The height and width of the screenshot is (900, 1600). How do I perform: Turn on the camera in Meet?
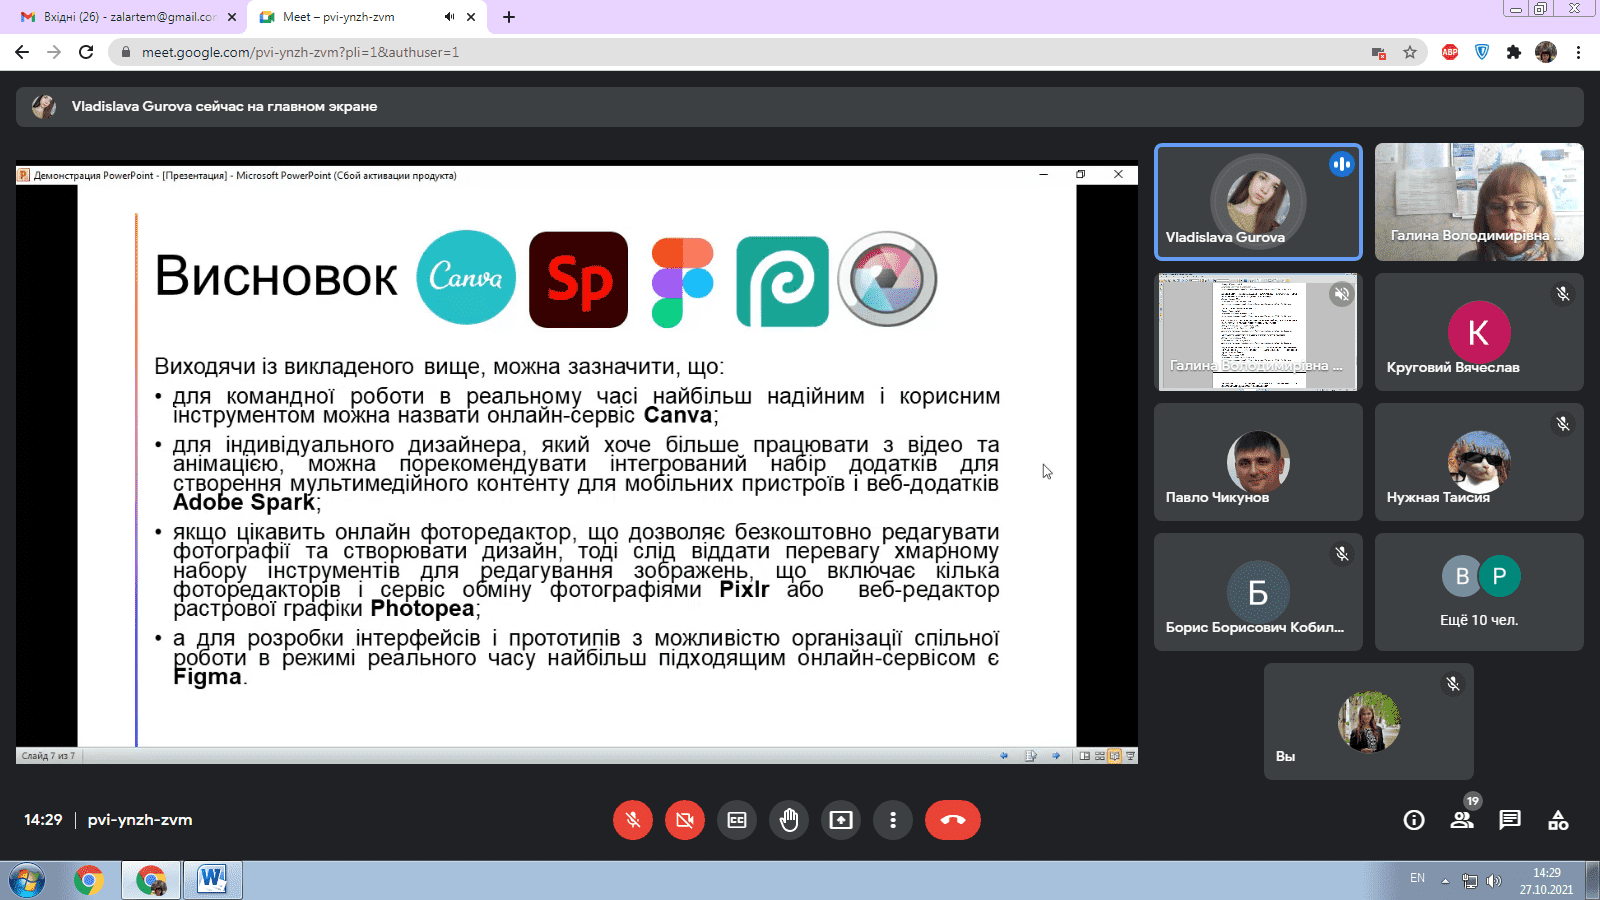pos(685,820)
